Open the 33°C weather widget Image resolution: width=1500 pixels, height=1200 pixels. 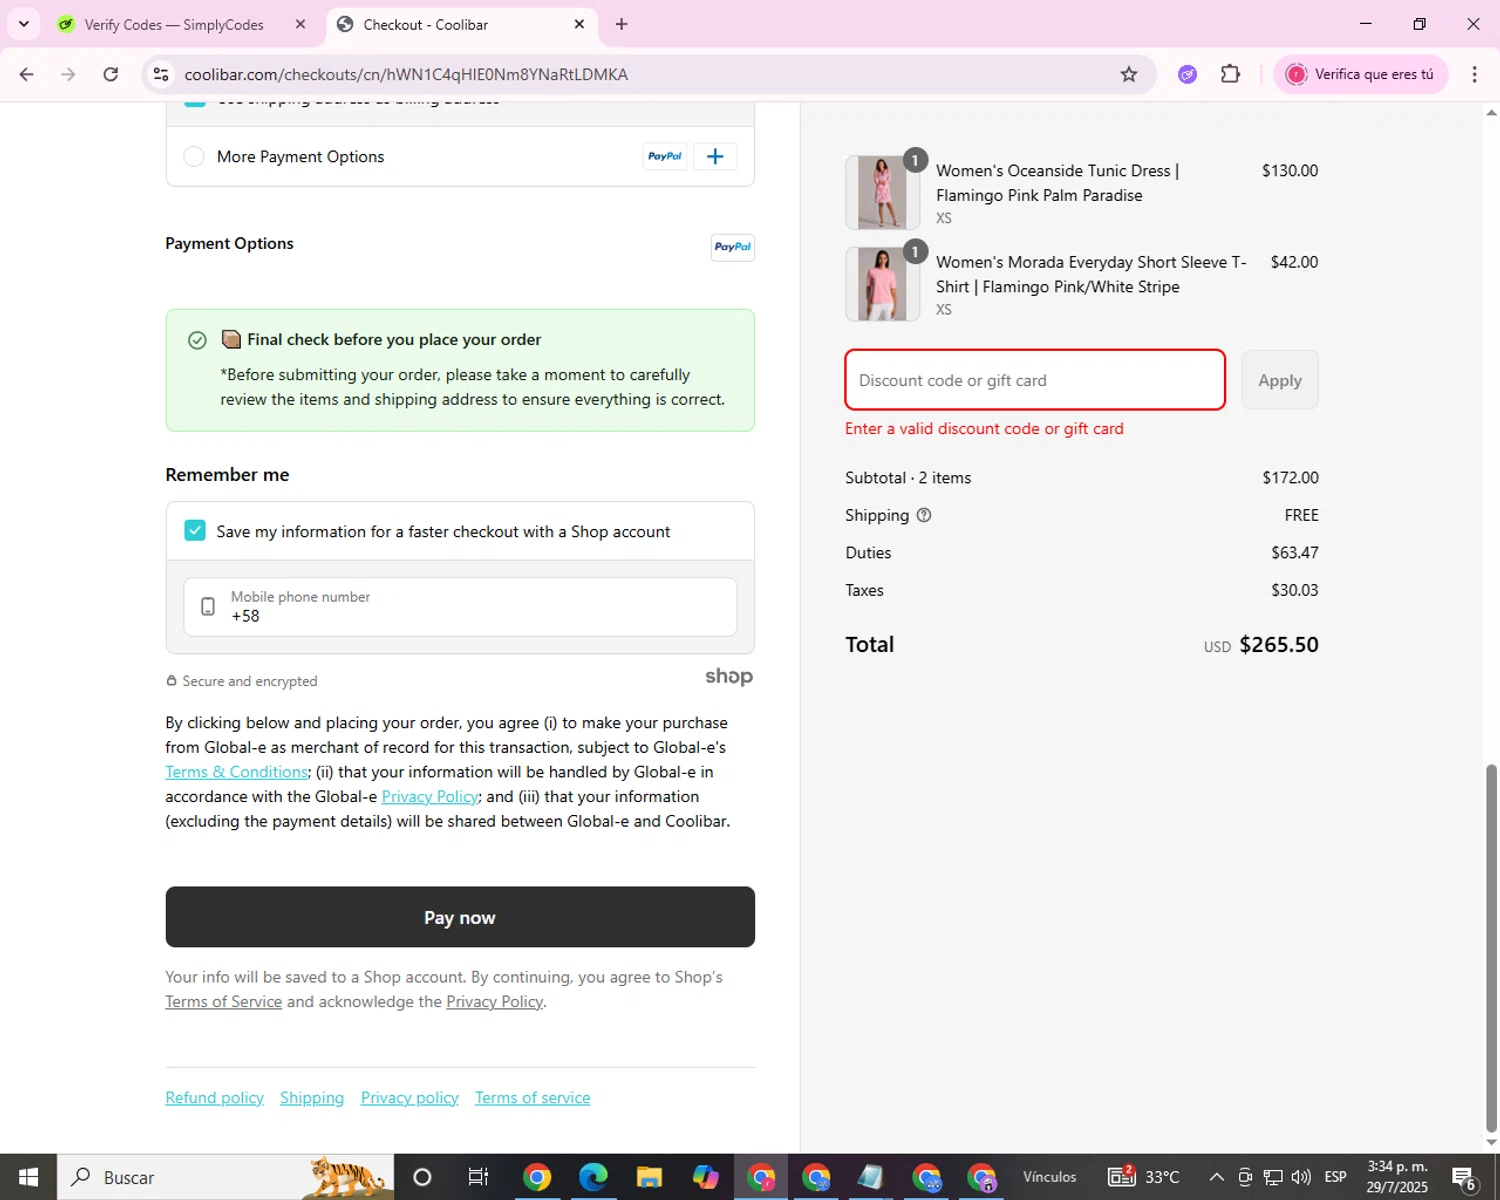point(1144,1177)
